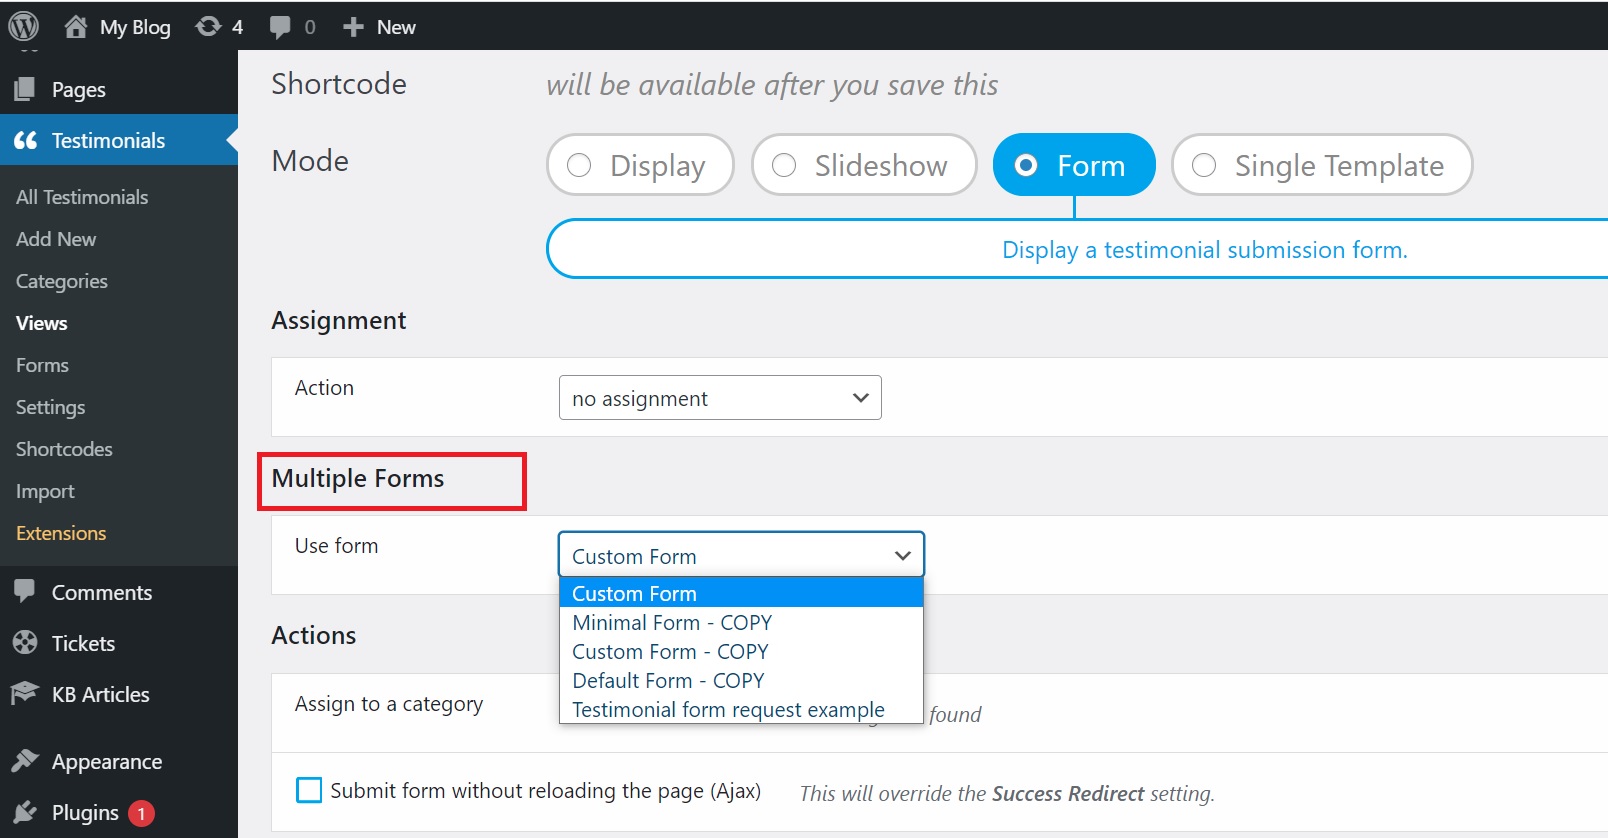Open the comments bubble icon in admin bar
The height and width of the screenshot is (838, 1608).
pos(280,27)
